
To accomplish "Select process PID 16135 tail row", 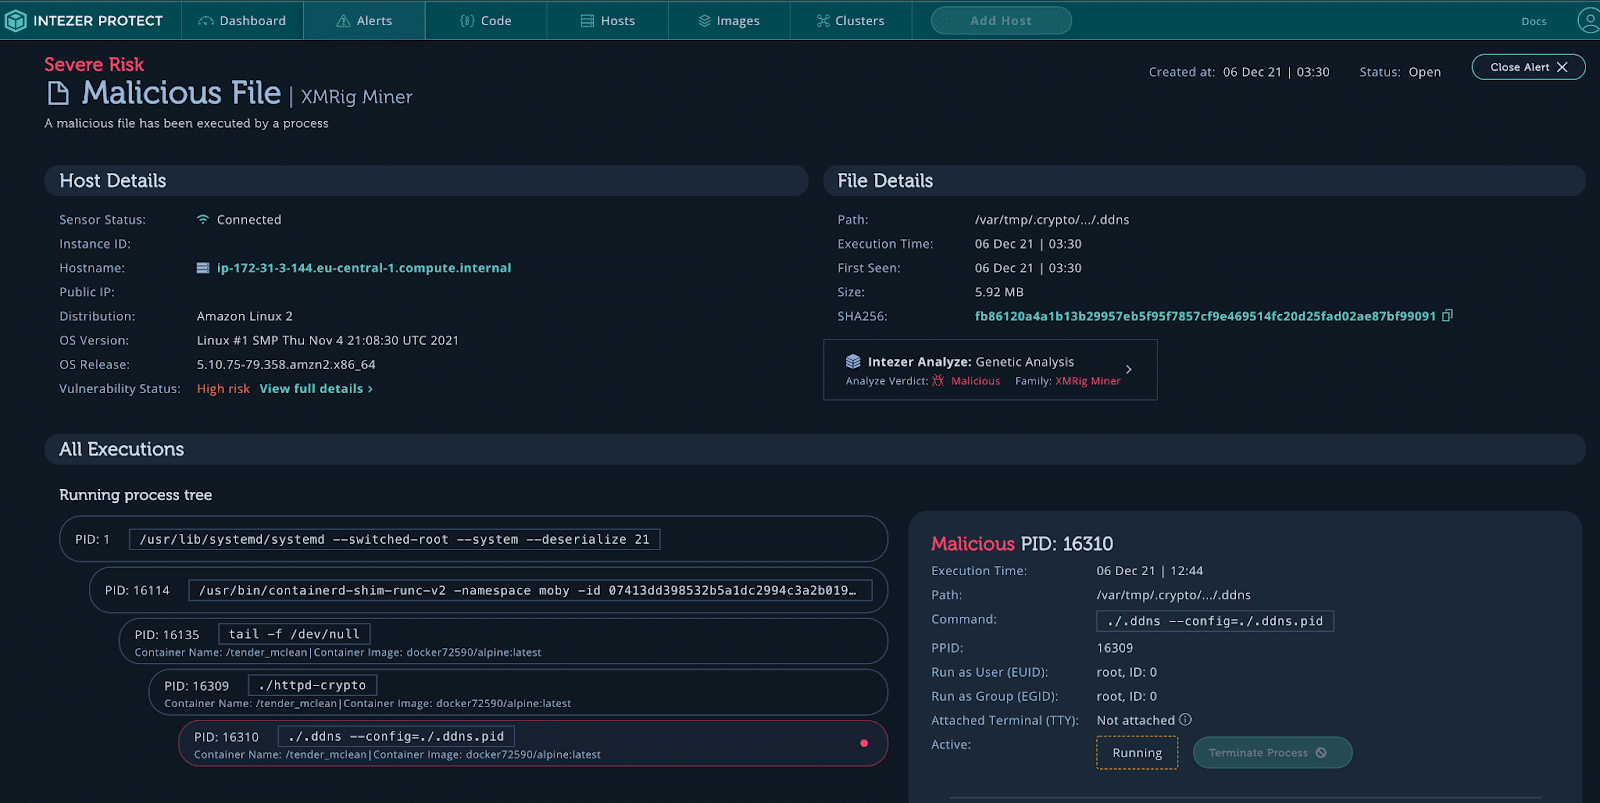I will (x=503, y=641).
